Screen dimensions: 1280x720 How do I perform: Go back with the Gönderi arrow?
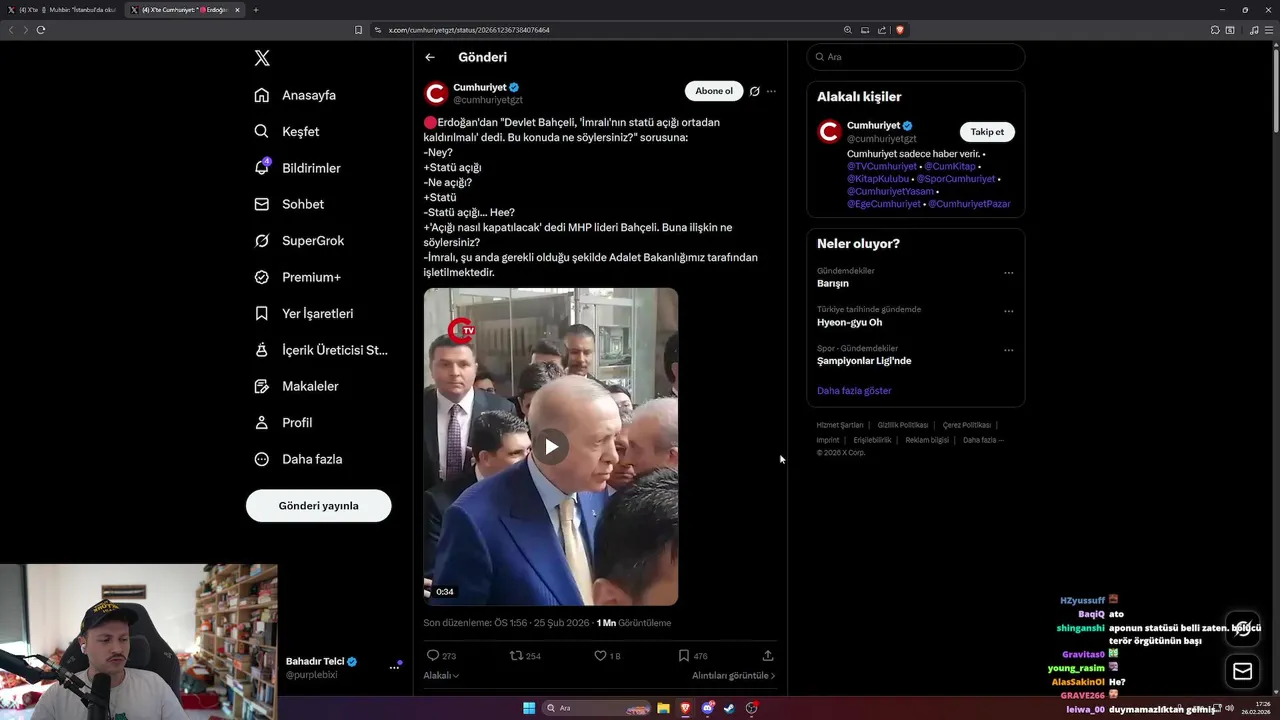click(x=430, y=57)
